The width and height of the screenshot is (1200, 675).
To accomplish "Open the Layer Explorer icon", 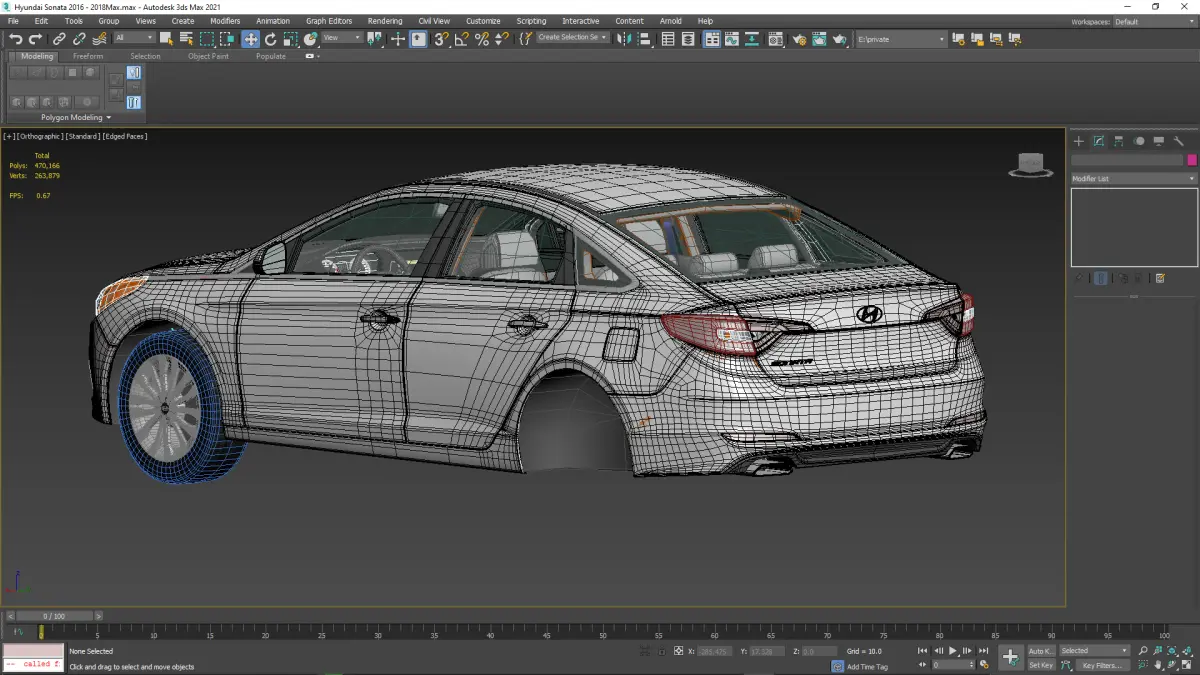I will 688,39.
